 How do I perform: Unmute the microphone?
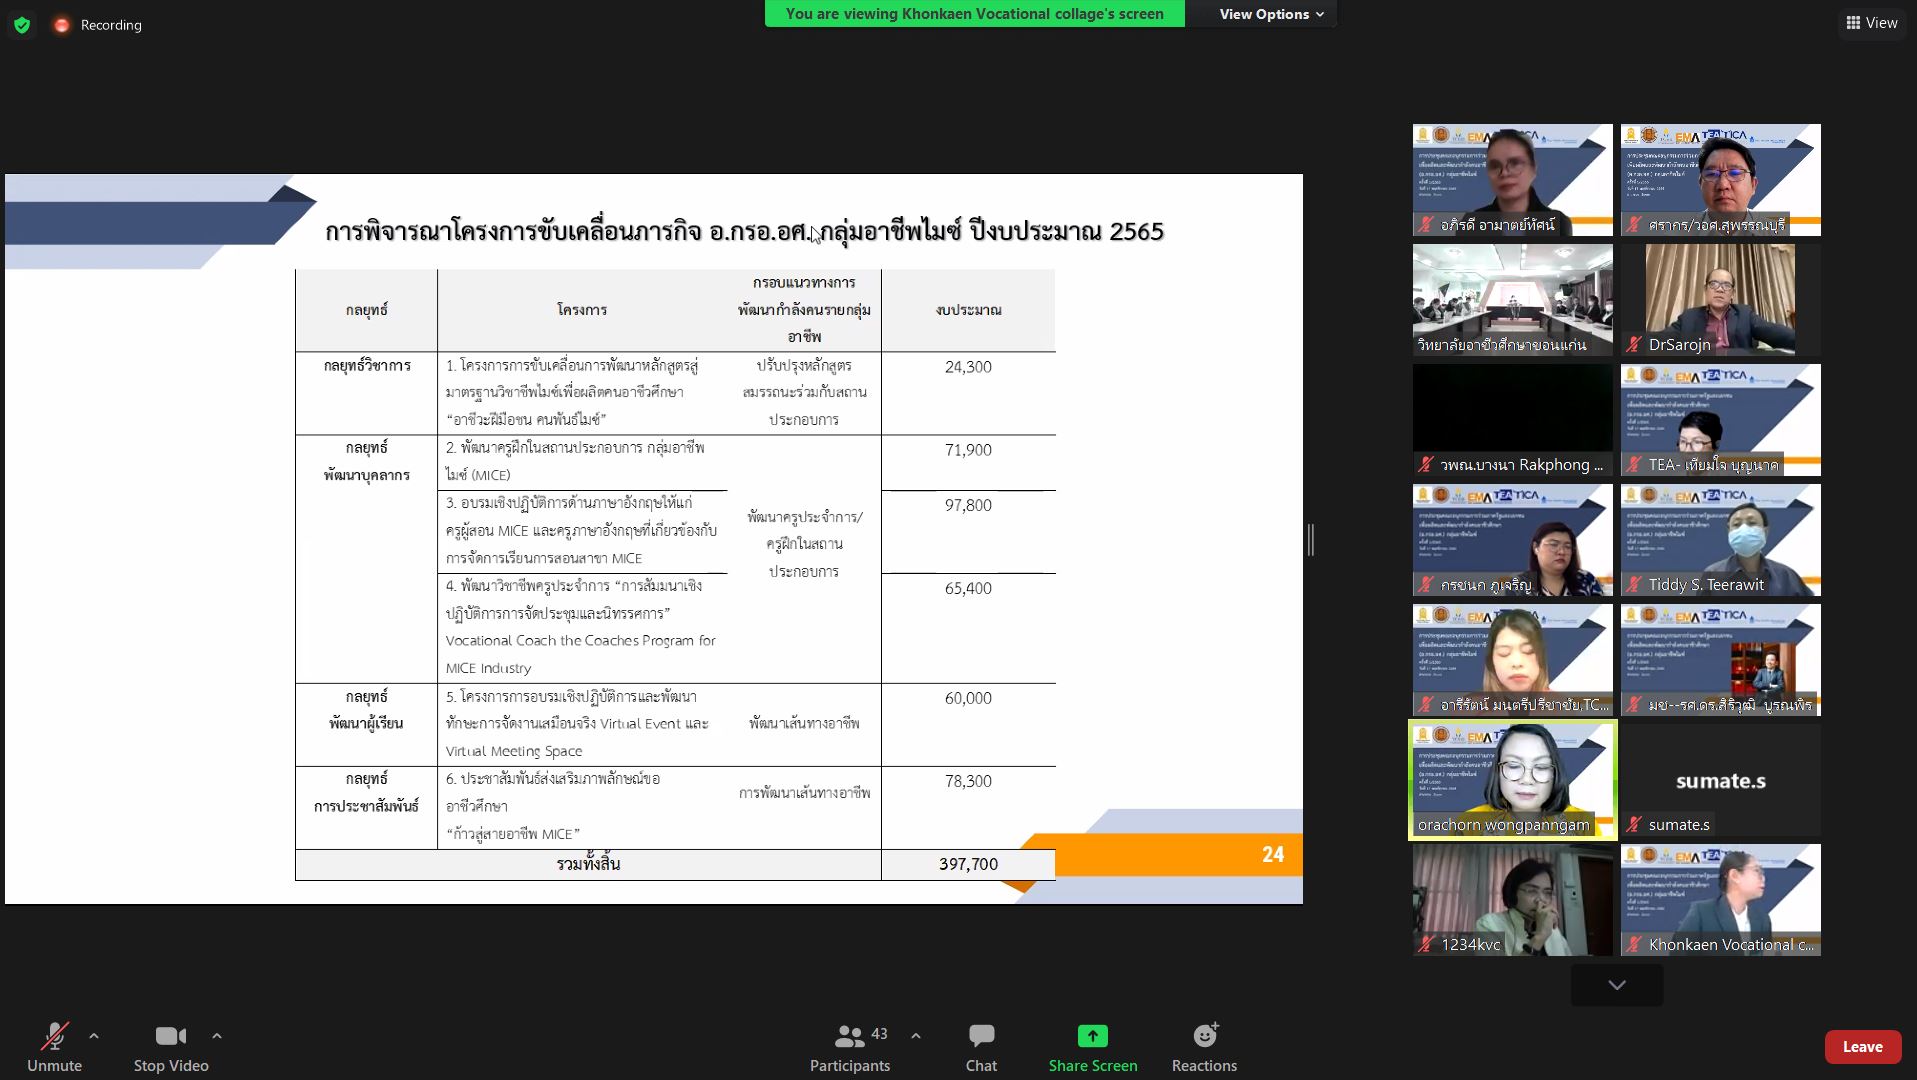pyautogui.click(x=54, y=1047)
